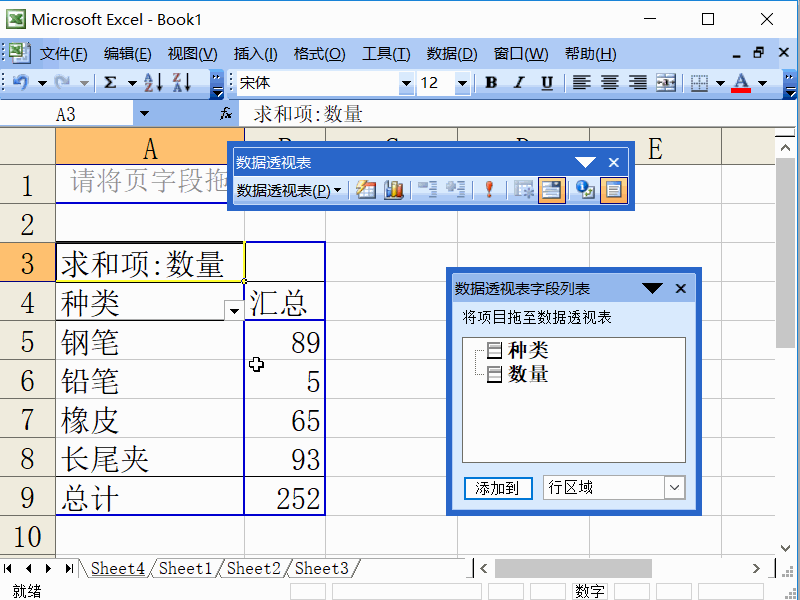Undo the last action
800x600 pixels.
pyautogui.click(x=20, y=82)
